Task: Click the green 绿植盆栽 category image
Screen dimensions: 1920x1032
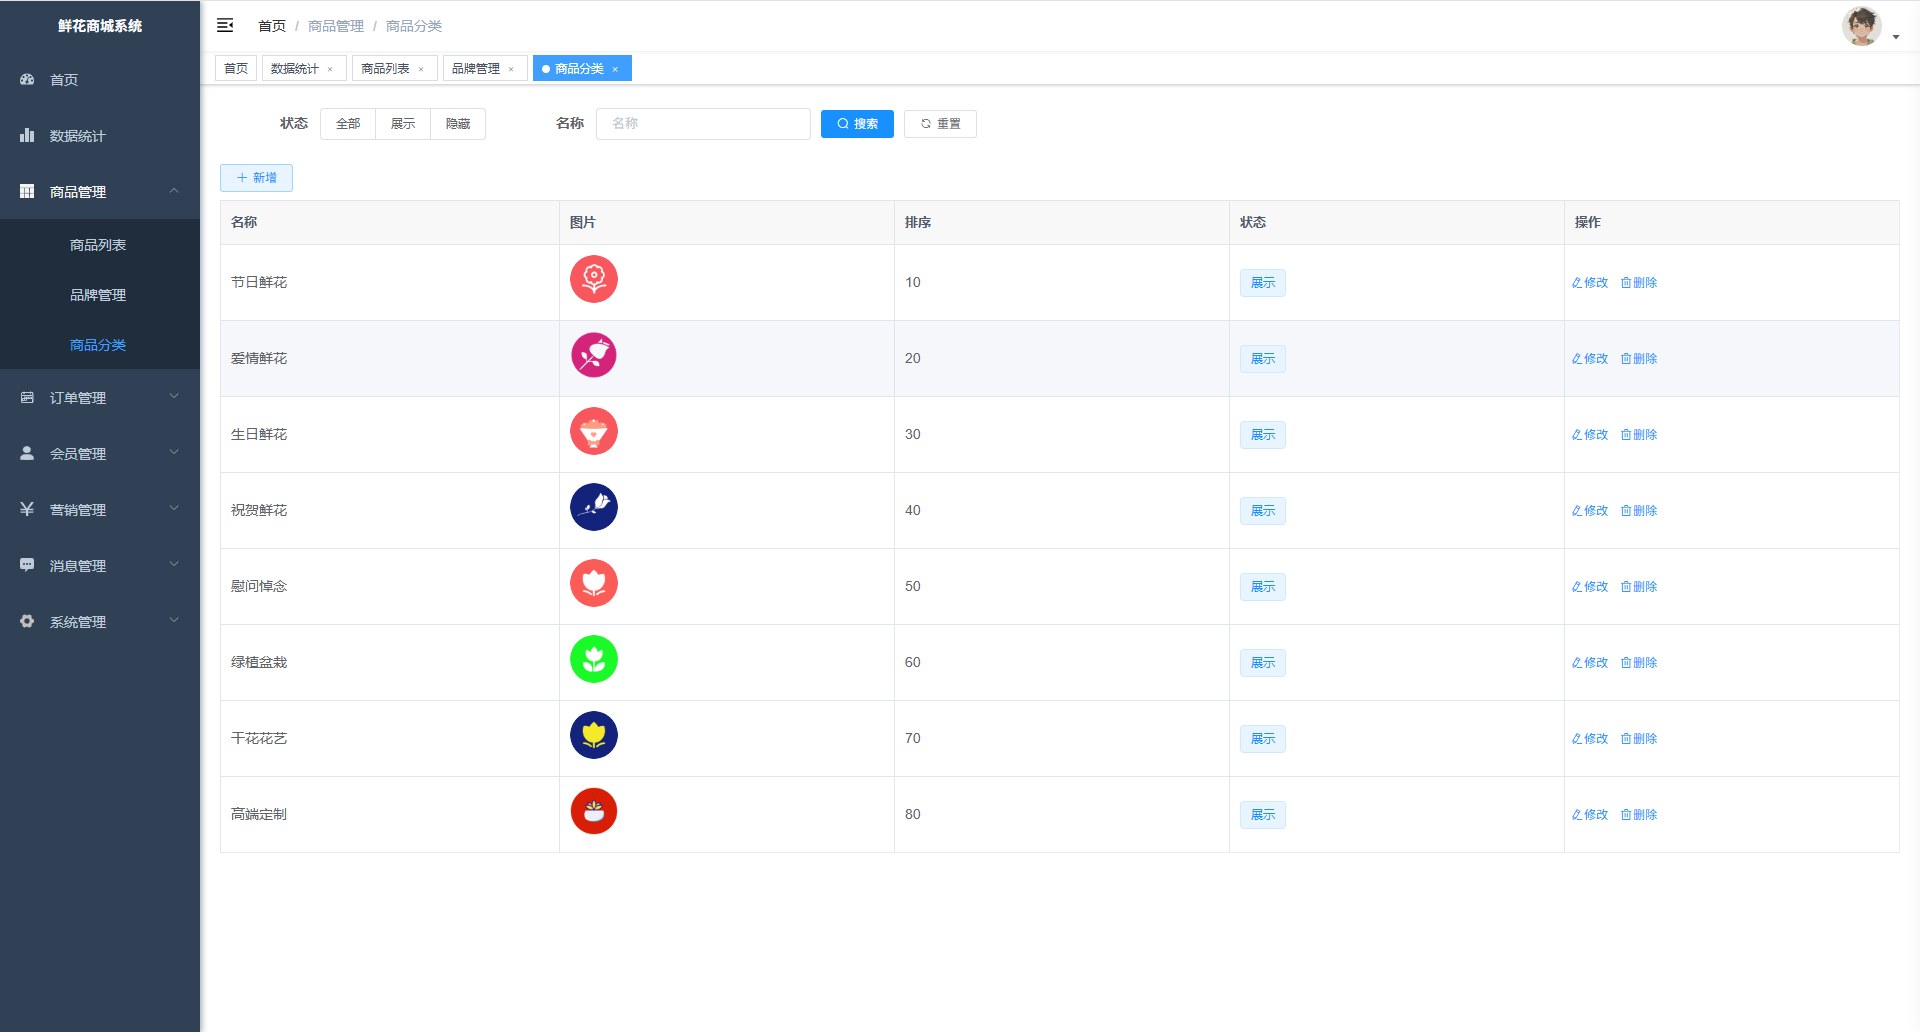Action: click(x=593, y=659)
